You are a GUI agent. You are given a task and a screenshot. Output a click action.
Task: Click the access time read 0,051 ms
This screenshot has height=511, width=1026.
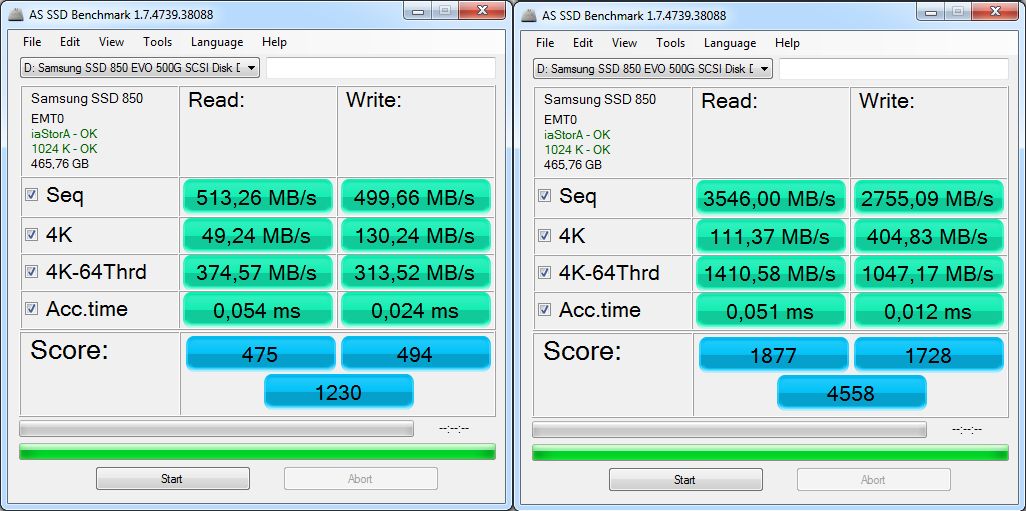(771, 310)
